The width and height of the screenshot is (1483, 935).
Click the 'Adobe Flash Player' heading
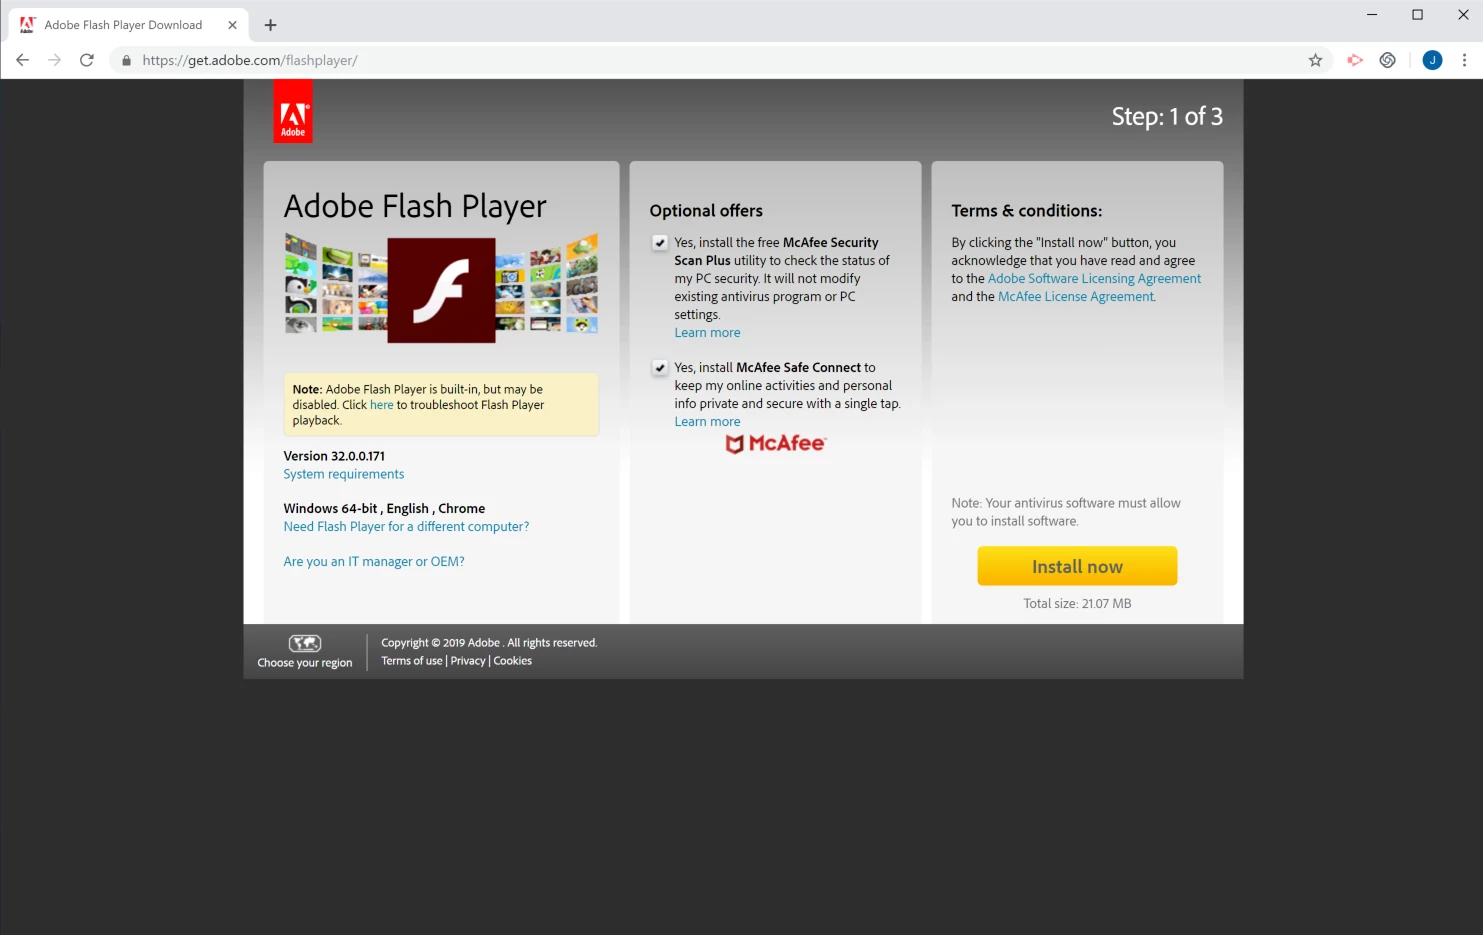[415, 206]
